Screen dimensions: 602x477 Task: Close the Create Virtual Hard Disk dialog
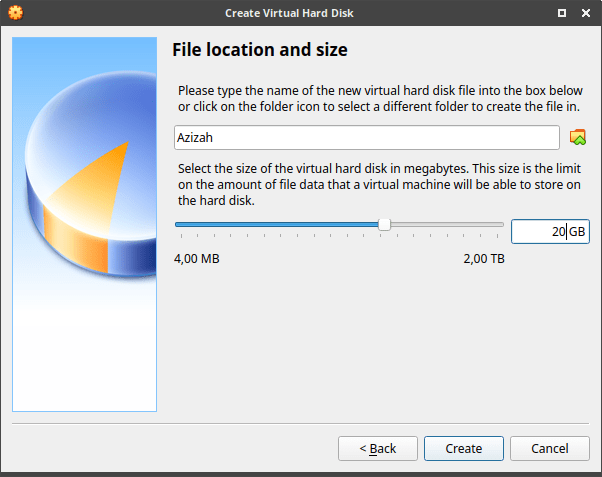[x=586, y=13]
